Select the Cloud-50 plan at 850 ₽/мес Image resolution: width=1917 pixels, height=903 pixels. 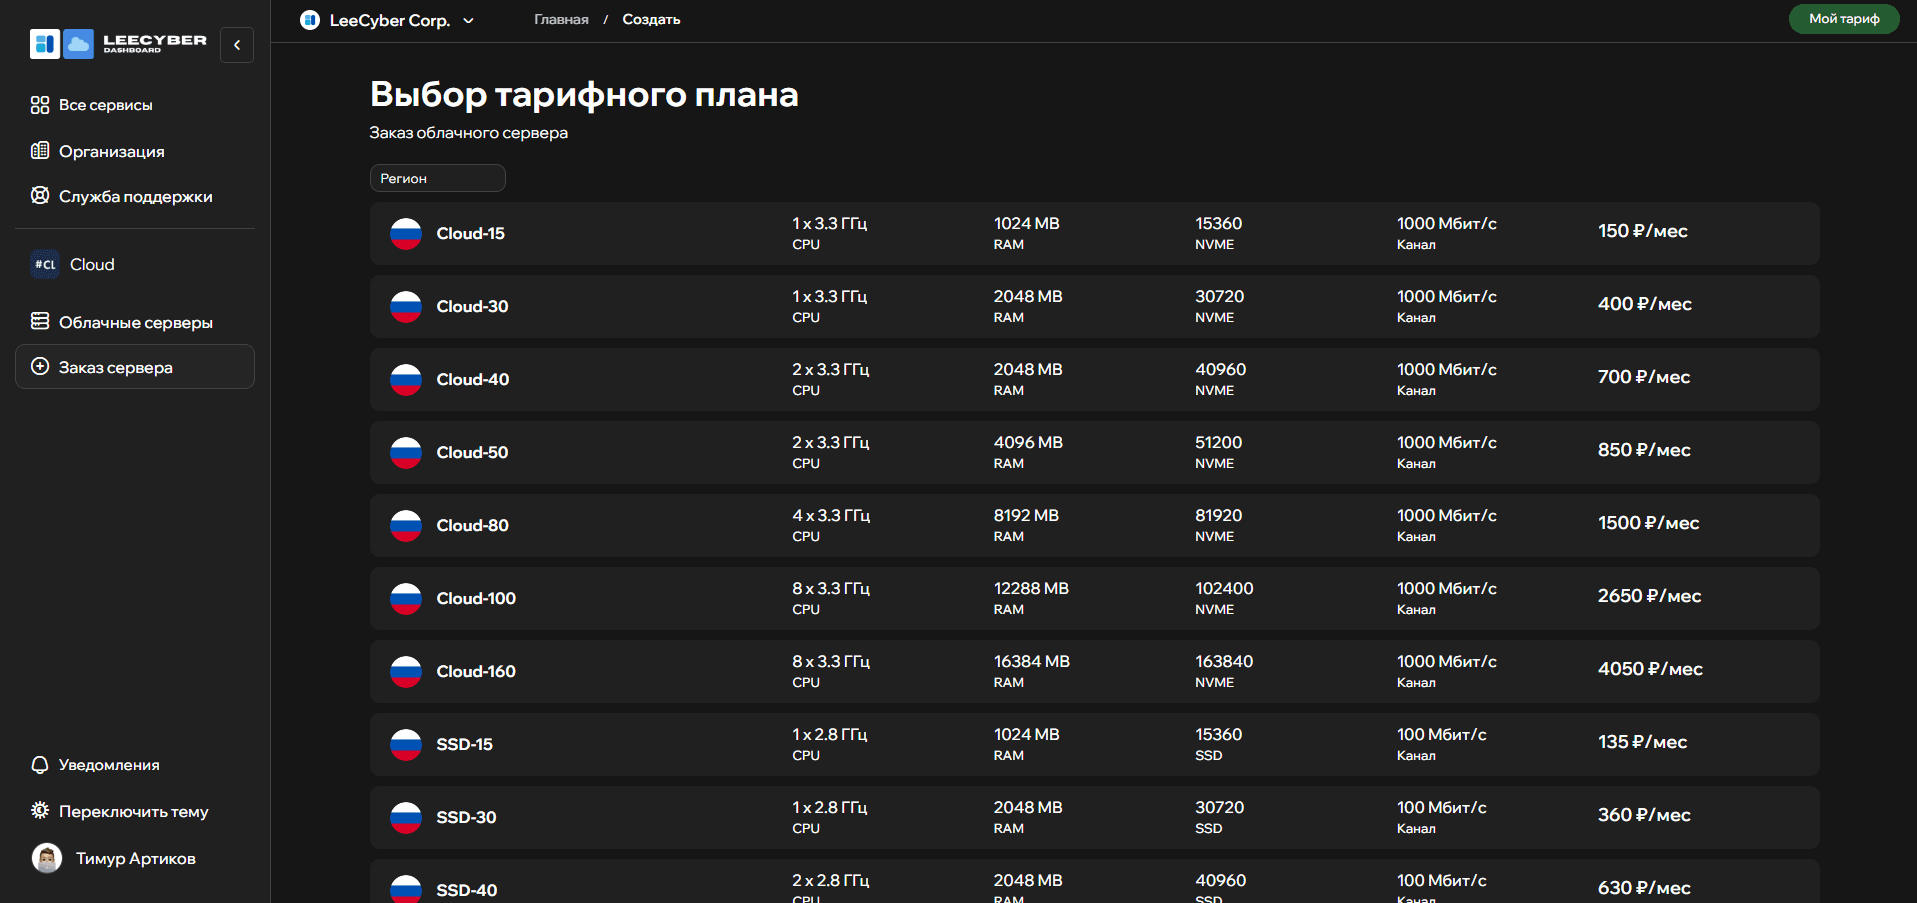point(1093,452)
